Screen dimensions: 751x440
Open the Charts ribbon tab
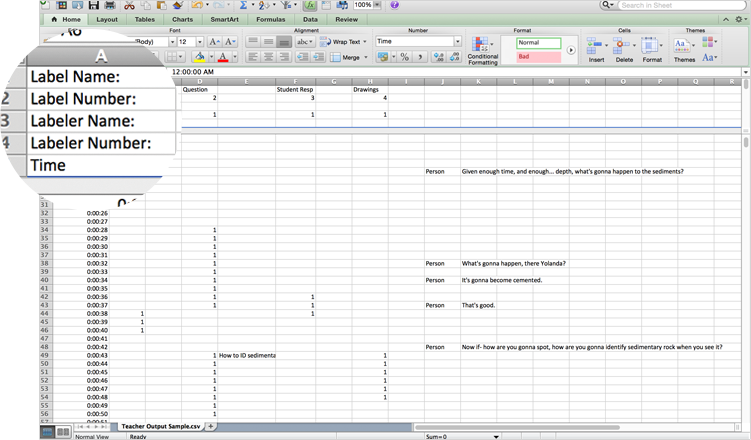click(182, 19)
